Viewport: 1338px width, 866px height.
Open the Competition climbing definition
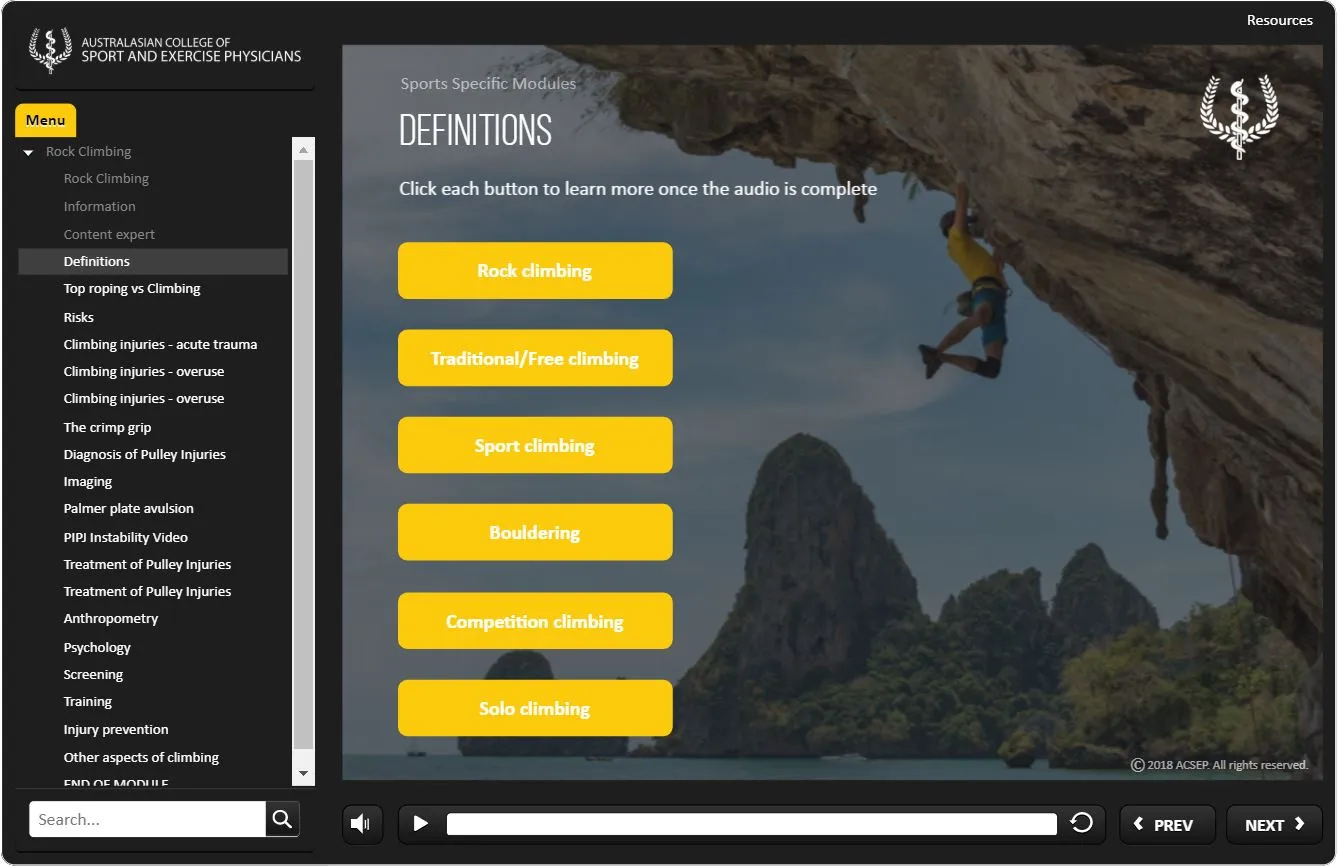pos(535,621)
